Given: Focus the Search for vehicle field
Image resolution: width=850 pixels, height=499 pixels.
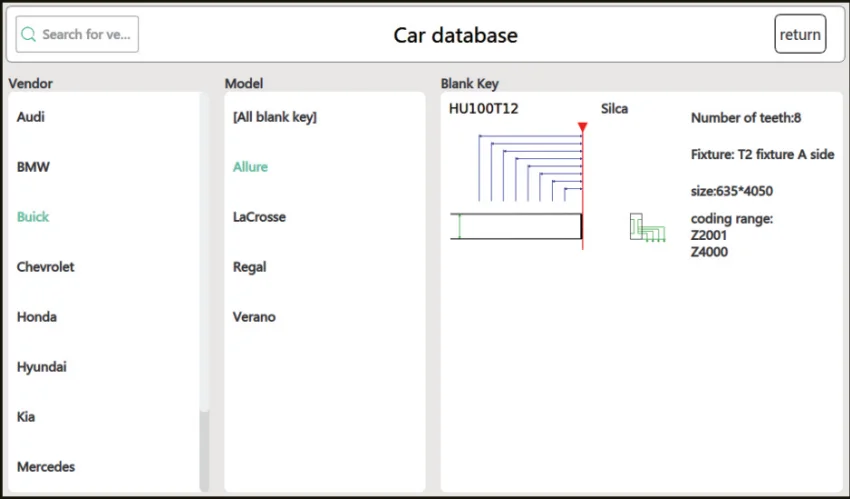Looking at the screenshot, I should 77,34.
